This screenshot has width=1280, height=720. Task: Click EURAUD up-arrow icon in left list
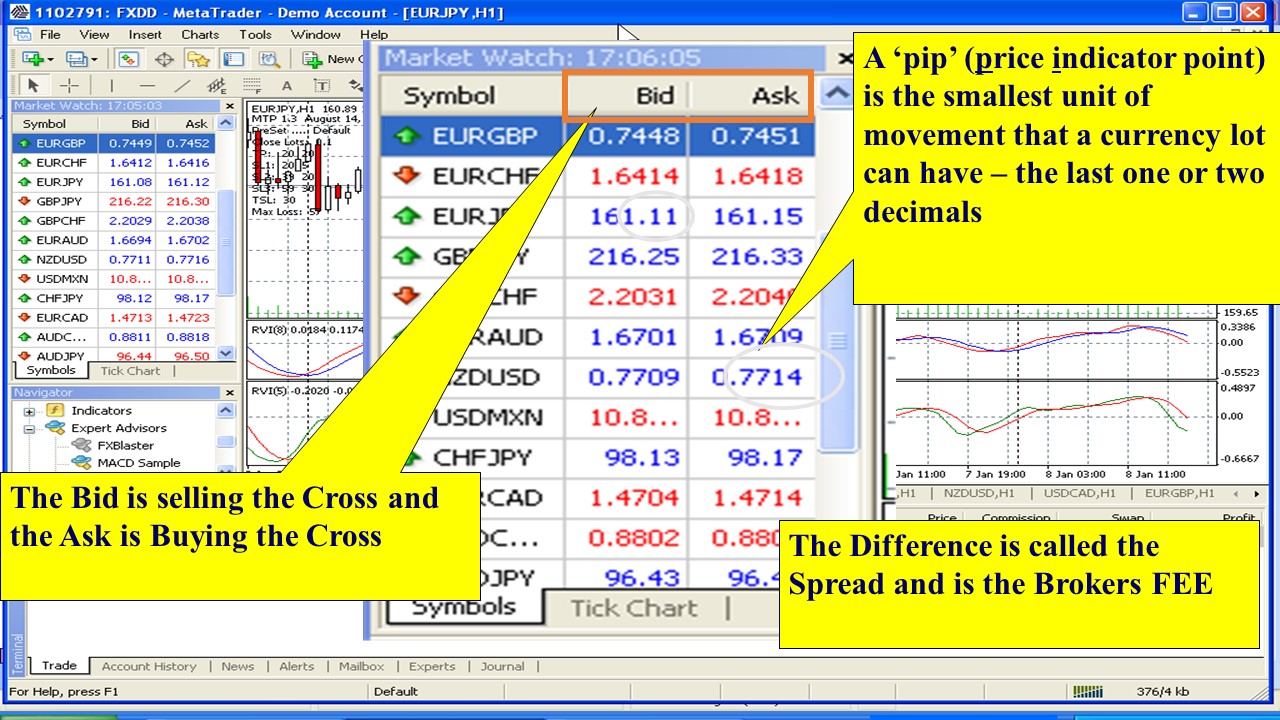pyautogui.click(x=25, y=240)
